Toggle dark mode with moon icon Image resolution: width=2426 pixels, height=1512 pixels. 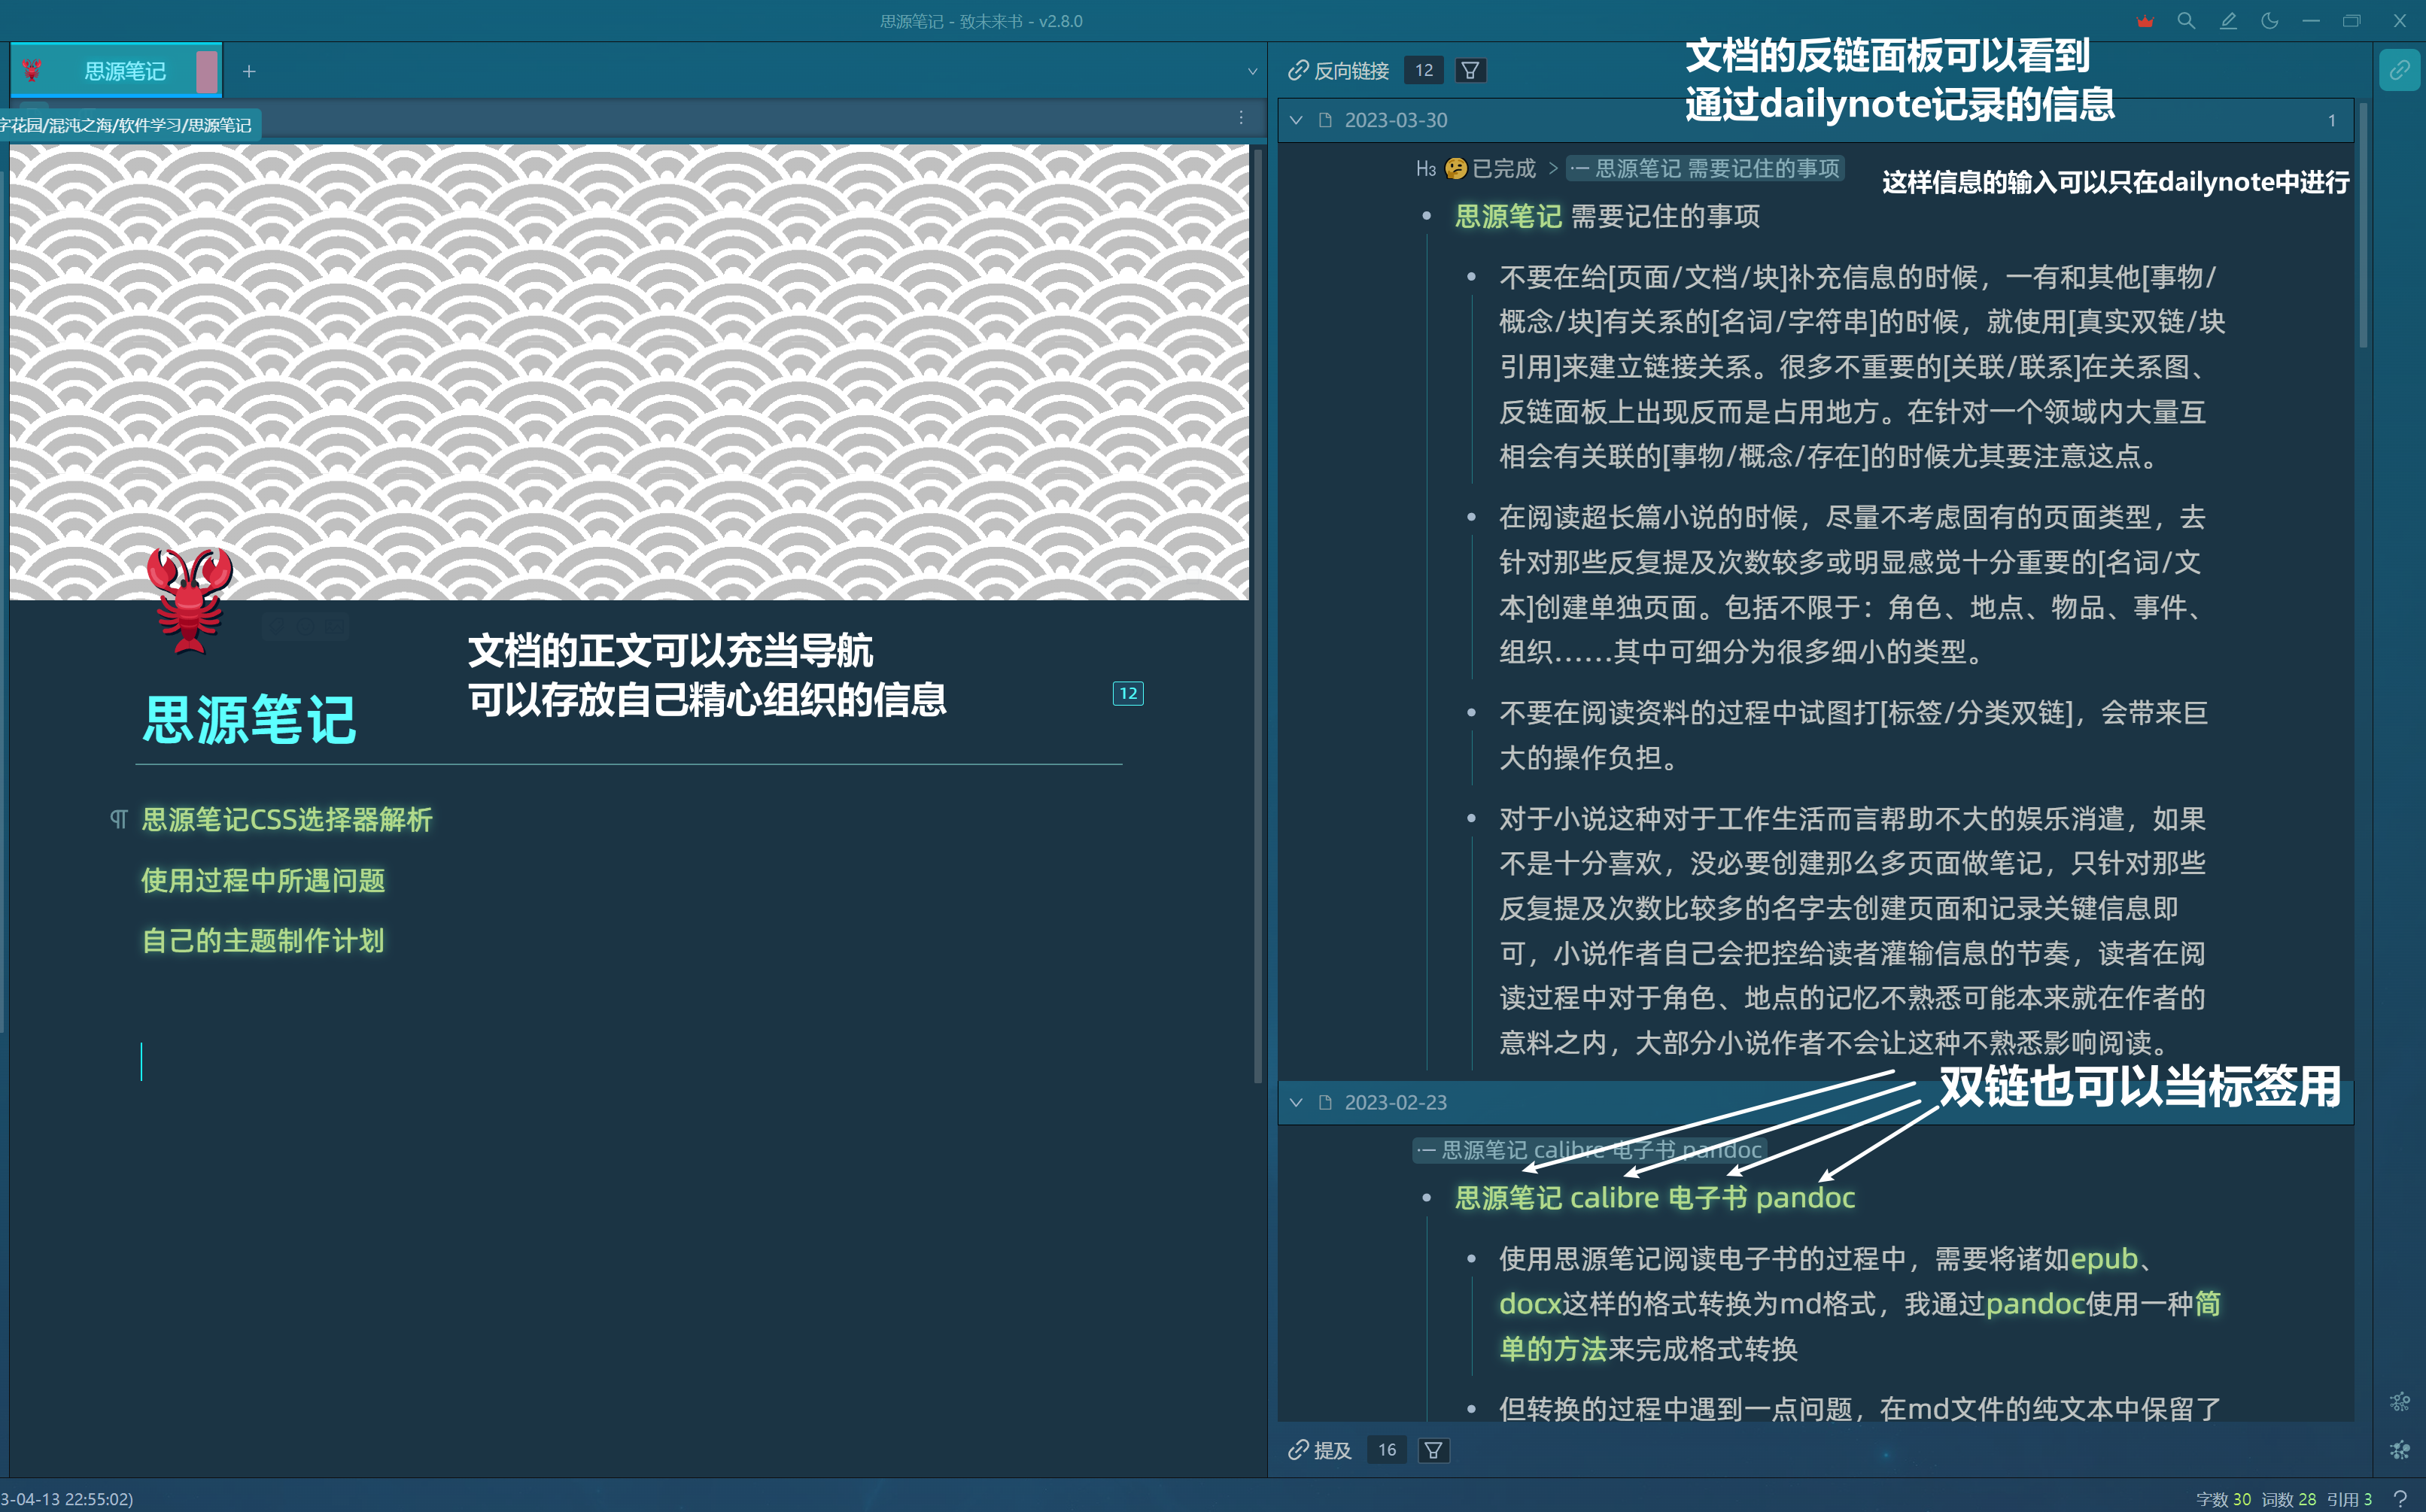(x=2269, y=21)
